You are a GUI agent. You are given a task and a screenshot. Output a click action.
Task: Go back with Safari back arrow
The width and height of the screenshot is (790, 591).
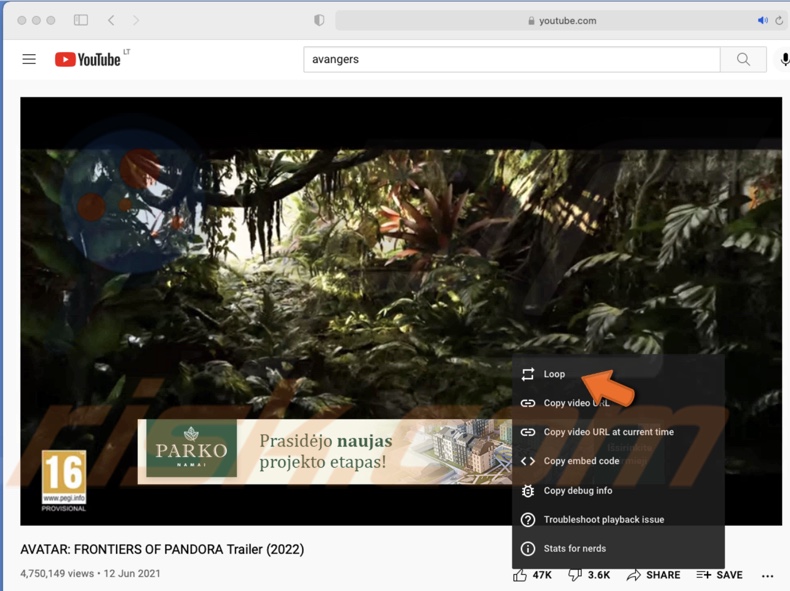click(x=111, y=20)
